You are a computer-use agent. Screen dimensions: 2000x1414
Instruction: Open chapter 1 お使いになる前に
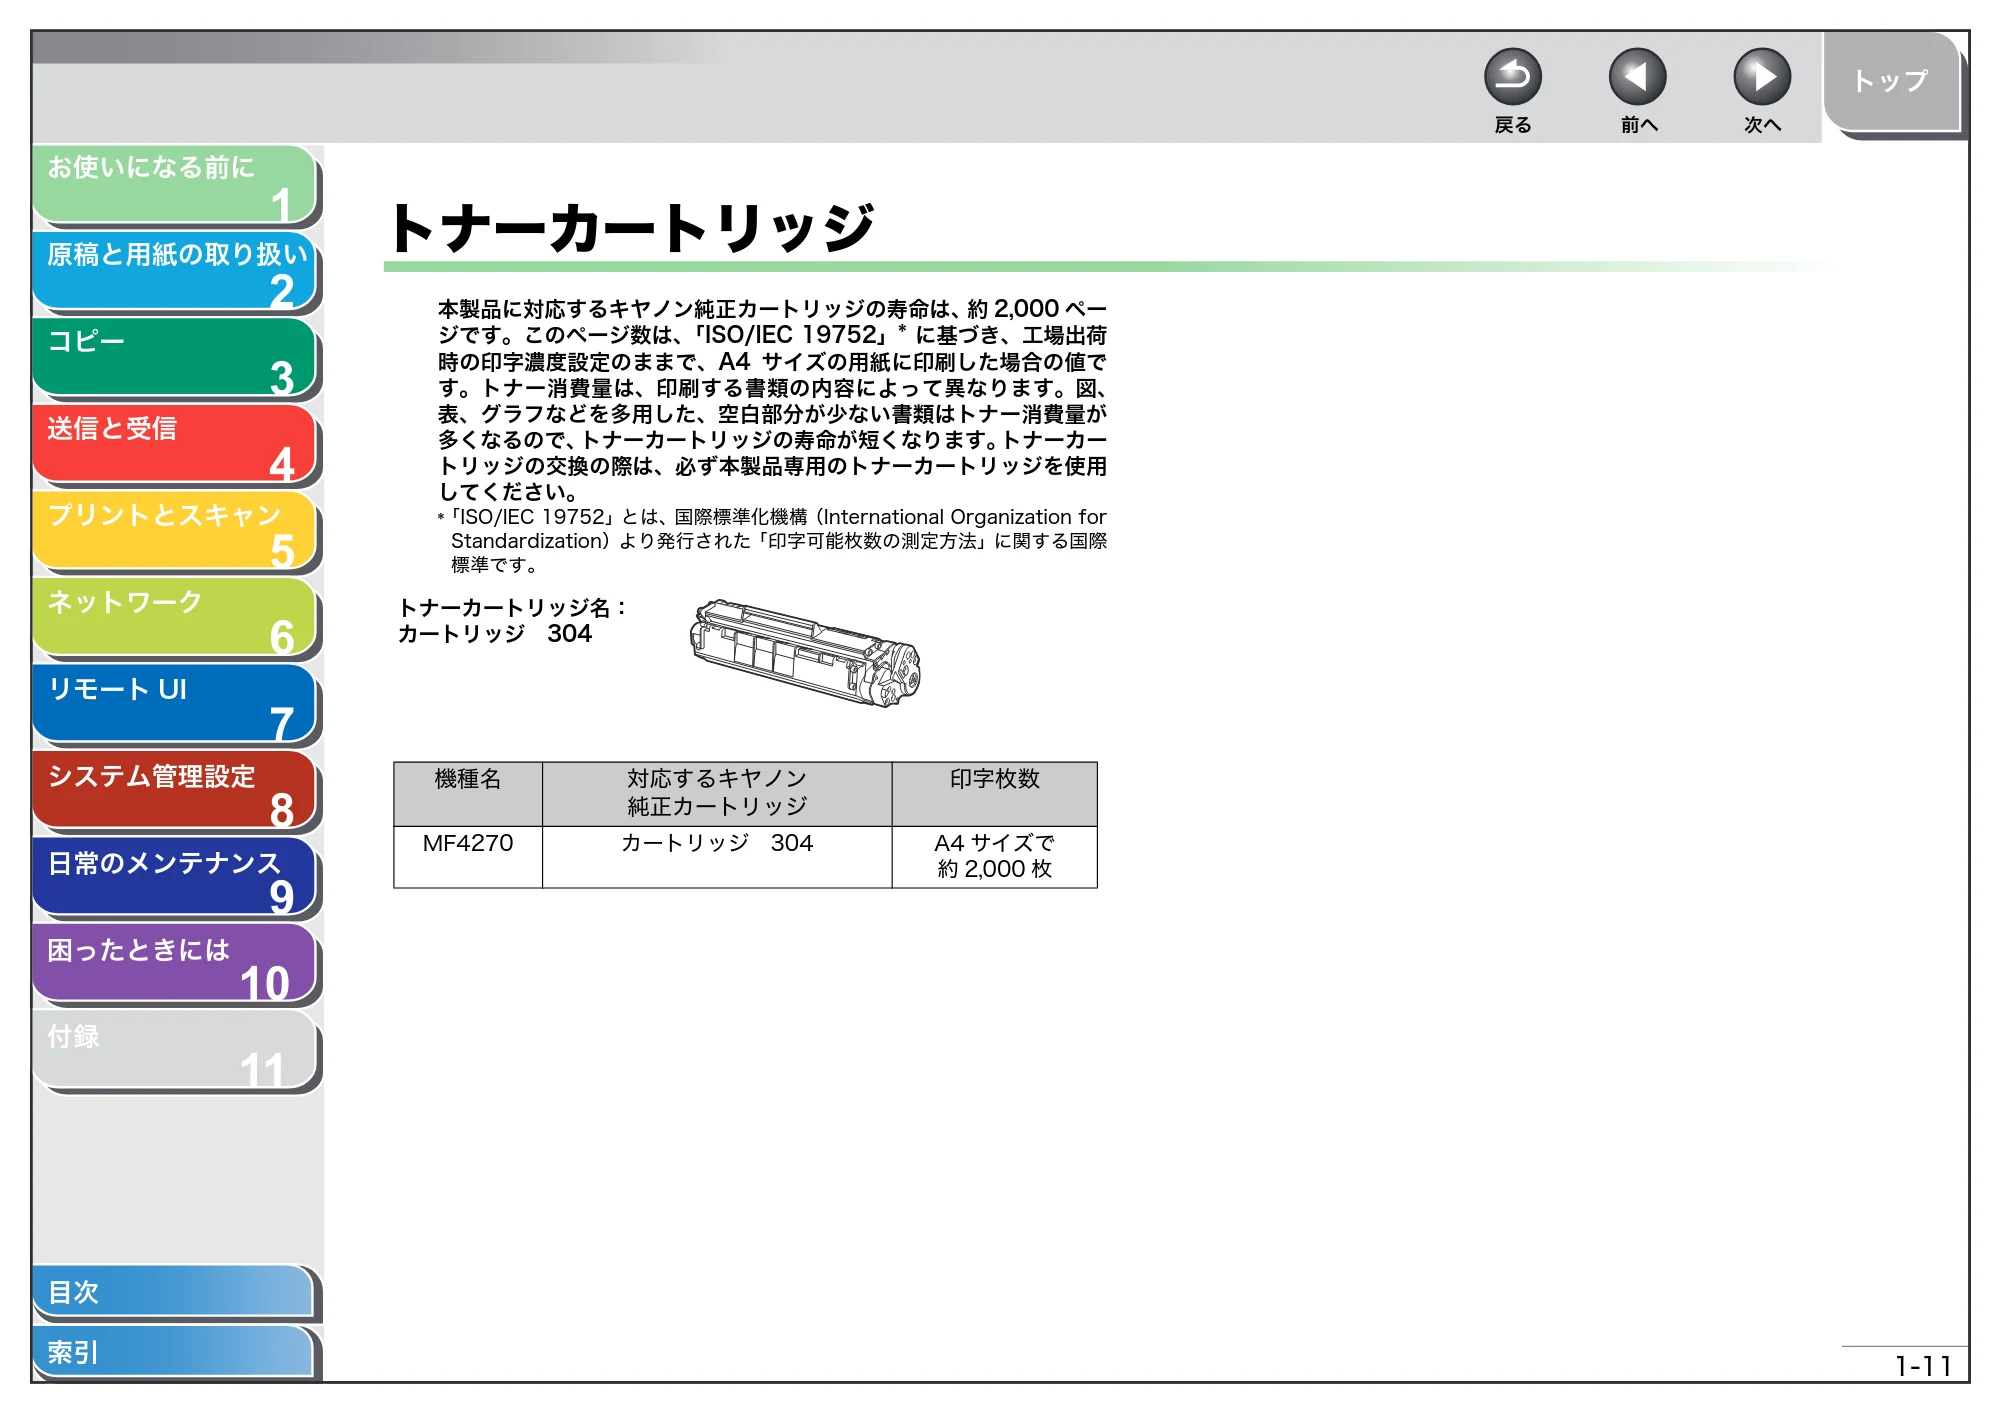point(175,184)
